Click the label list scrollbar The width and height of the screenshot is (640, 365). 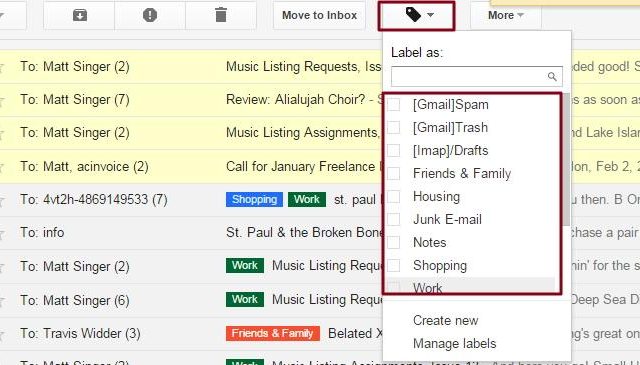coord(567,160)
